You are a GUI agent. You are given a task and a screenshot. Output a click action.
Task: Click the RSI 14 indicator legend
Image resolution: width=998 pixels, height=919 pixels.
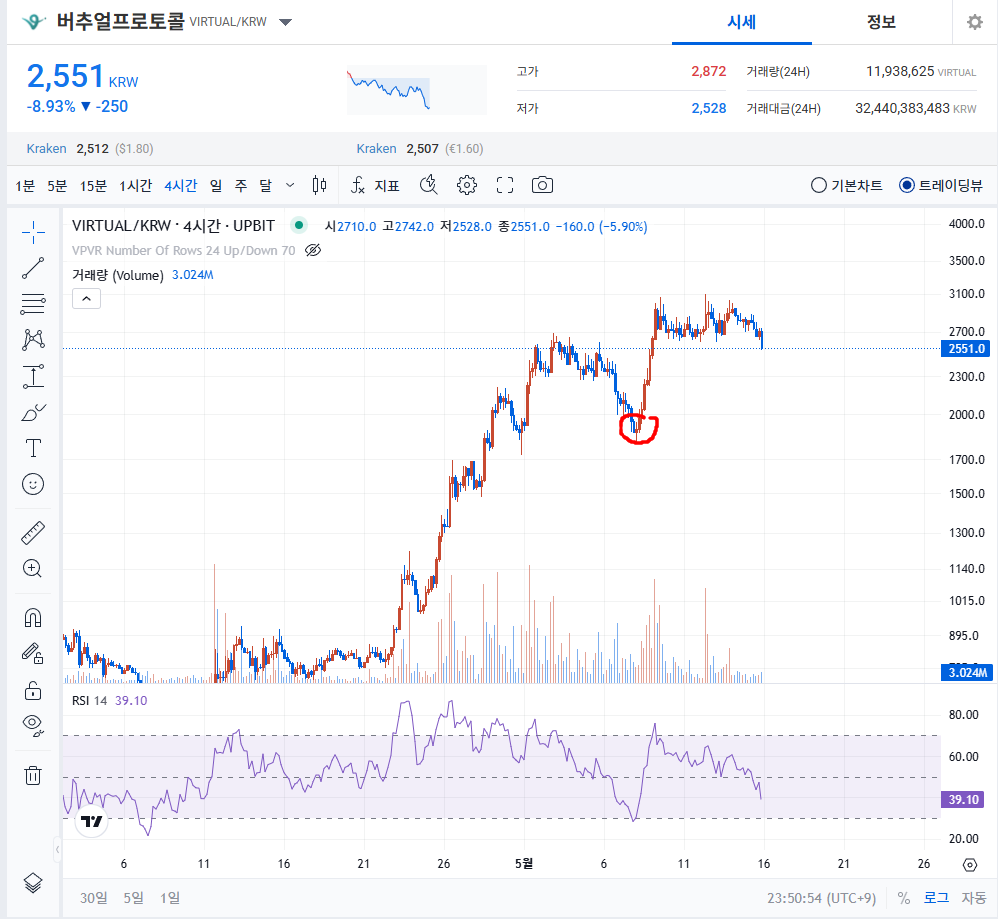pos(90,700)
